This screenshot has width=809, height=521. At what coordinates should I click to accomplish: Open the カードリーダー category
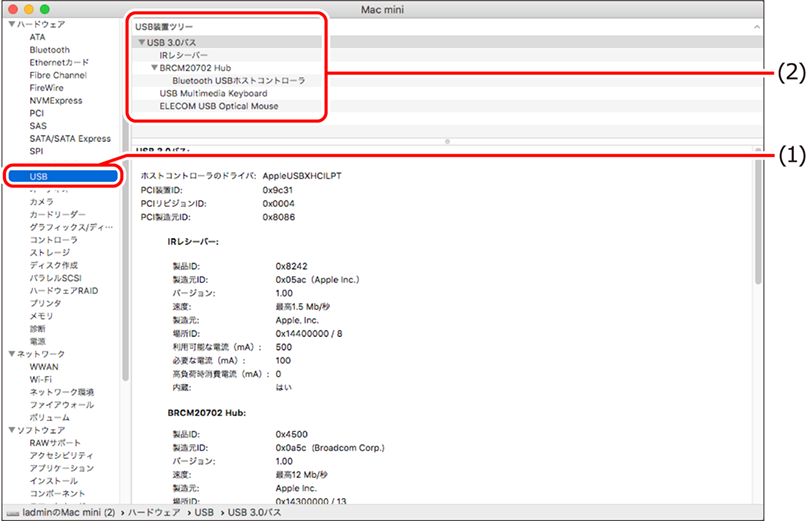click(57, 215)
